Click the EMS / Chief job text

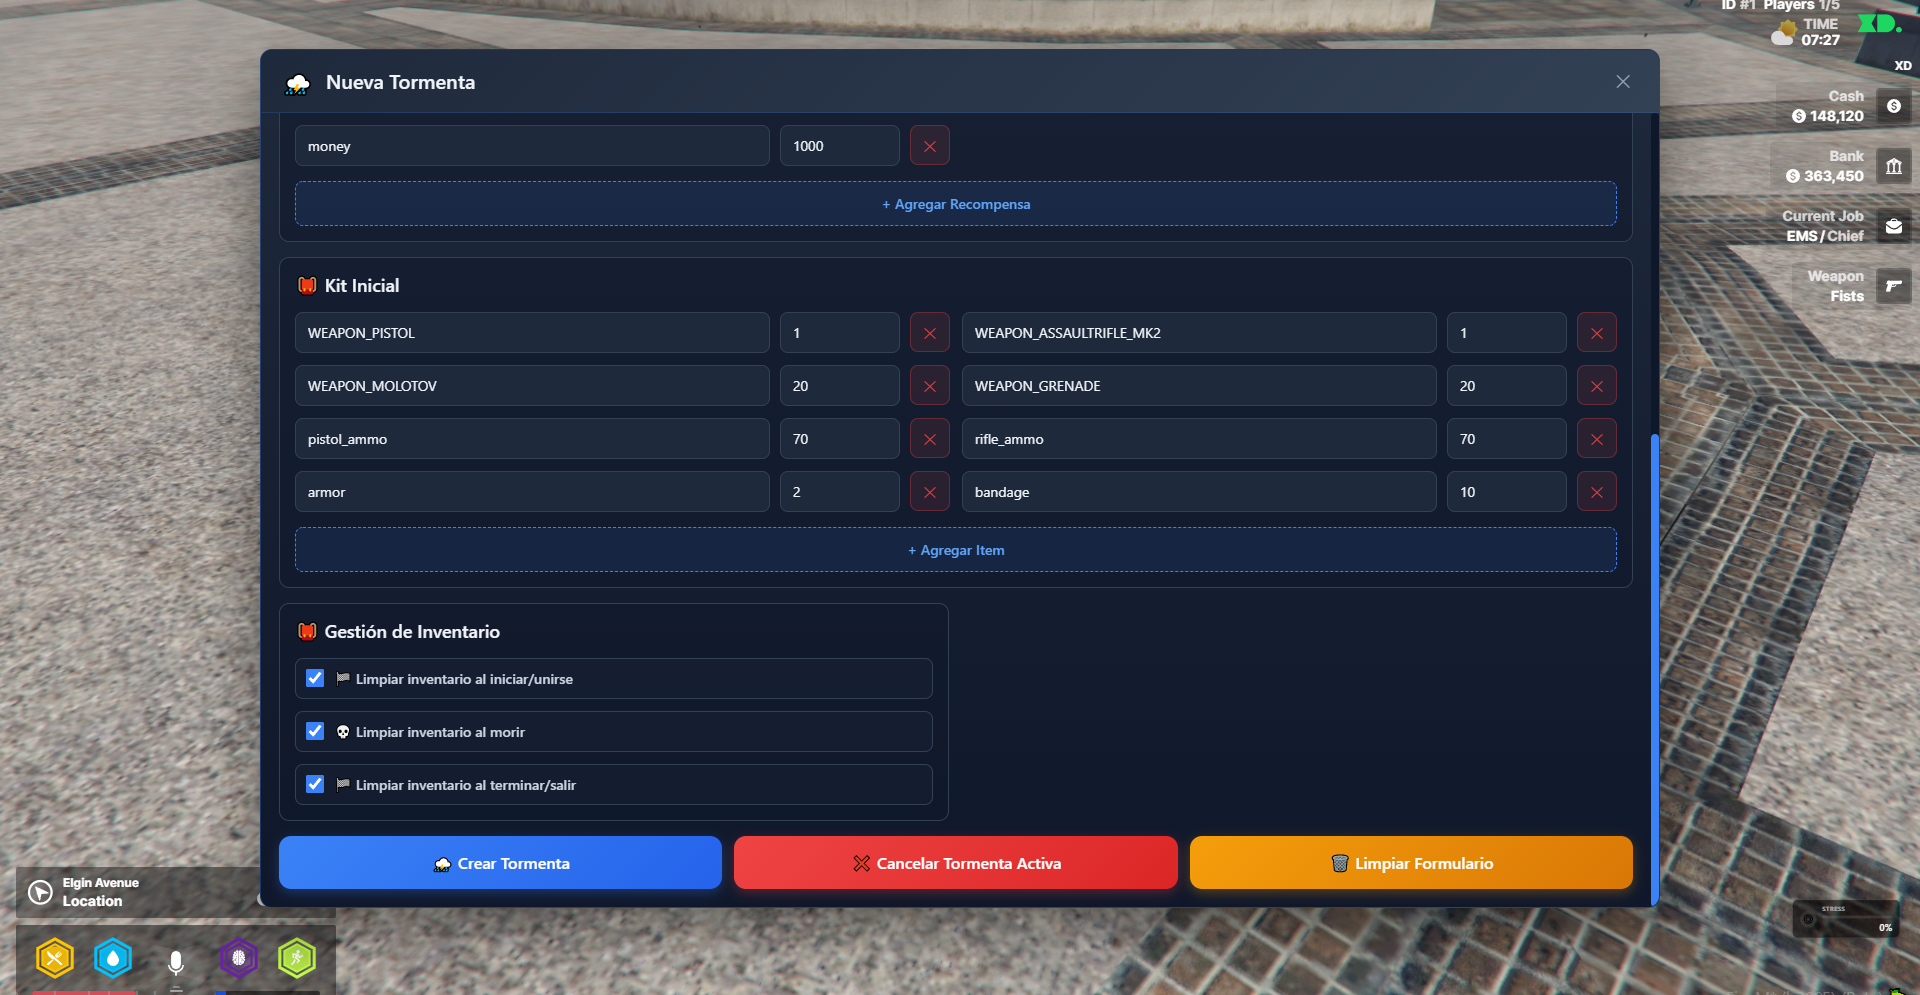click(x=1825, y=236)
